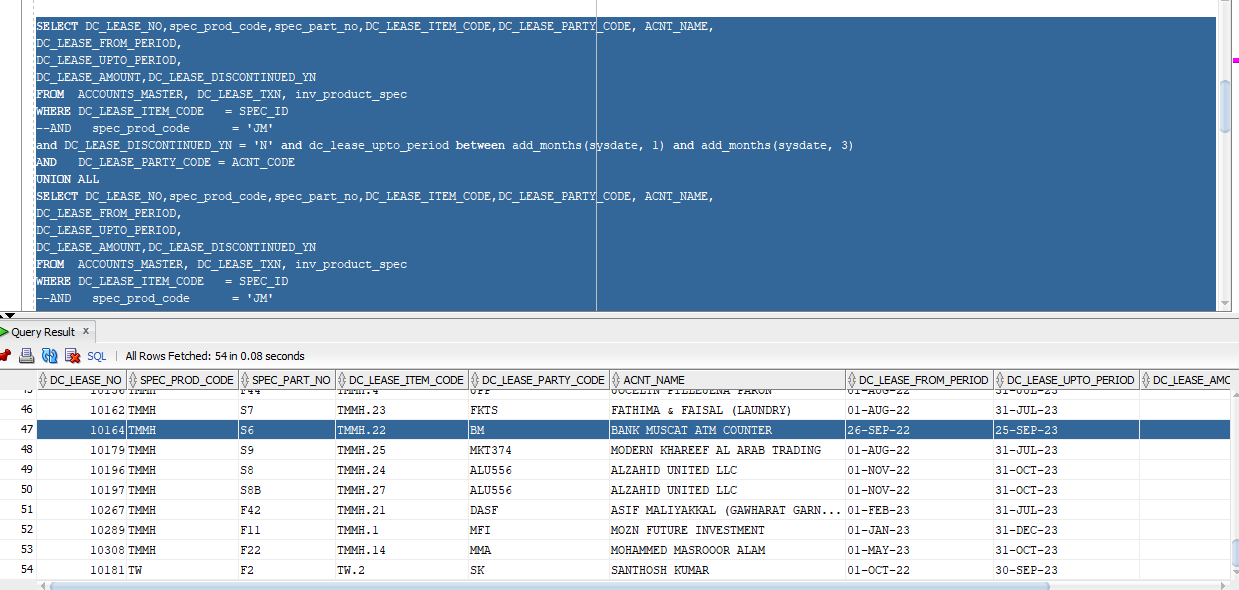
Task: Close the Query Result tab
Action: (x=85, y=331)
